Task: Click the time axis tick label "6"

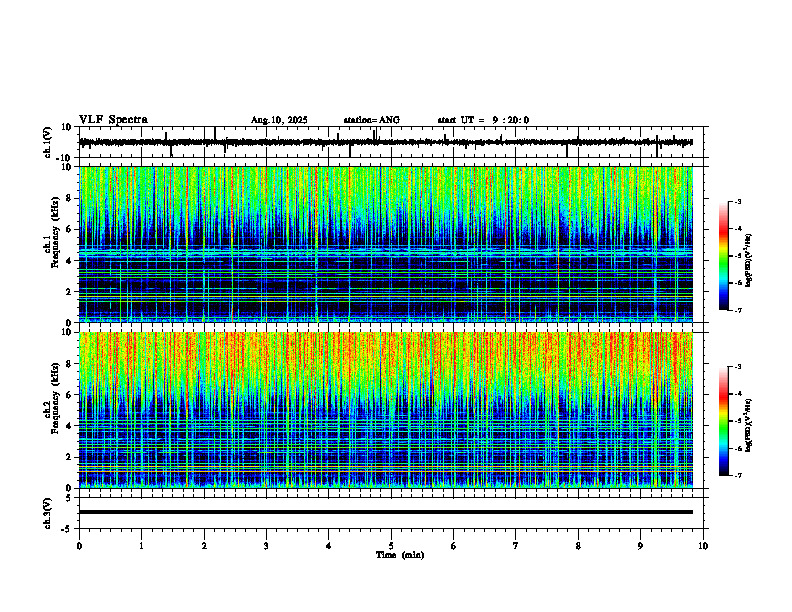Action: pos(454,546)
